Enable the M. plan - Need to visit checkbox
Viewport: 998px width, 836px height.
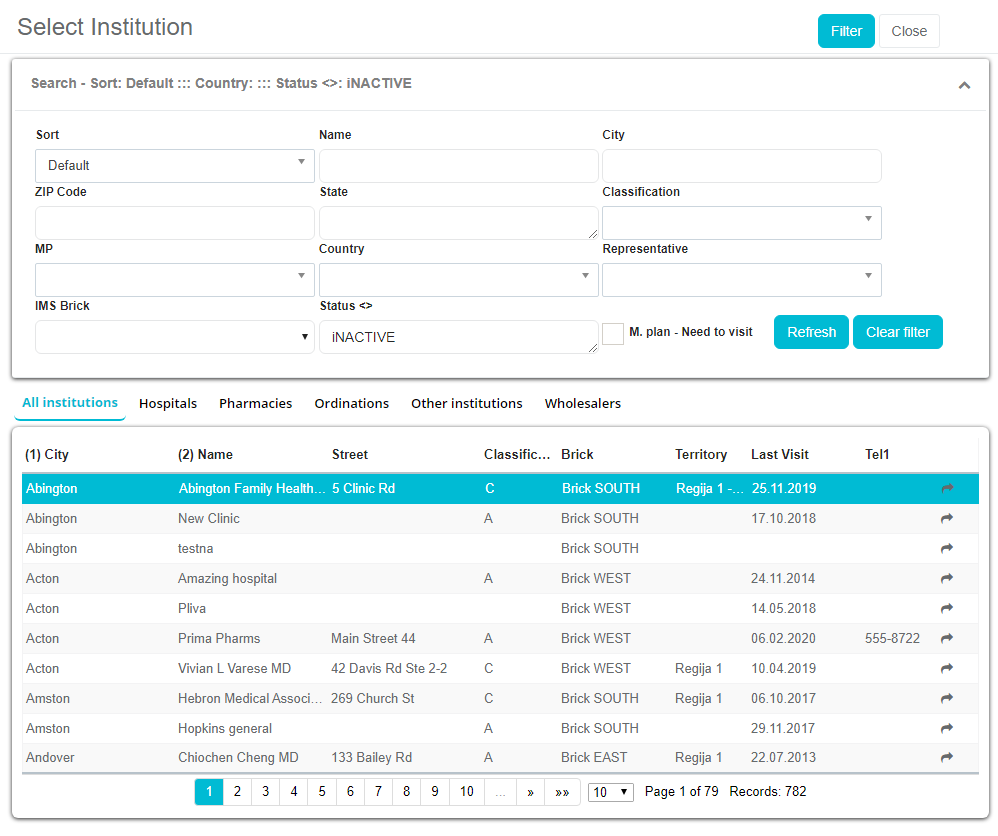(613, 333)
